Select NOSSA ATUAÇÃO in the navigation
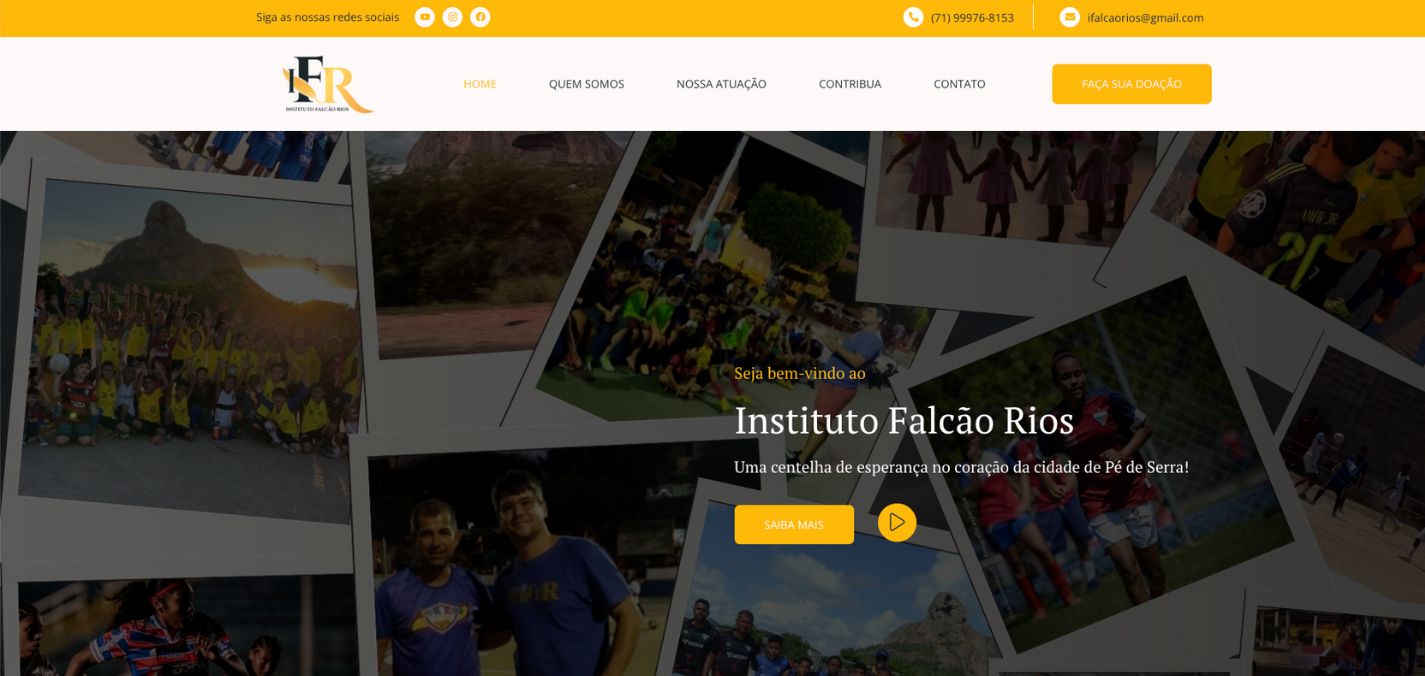The width and height of the screenshot is (1425, 676). pos(721,84)
